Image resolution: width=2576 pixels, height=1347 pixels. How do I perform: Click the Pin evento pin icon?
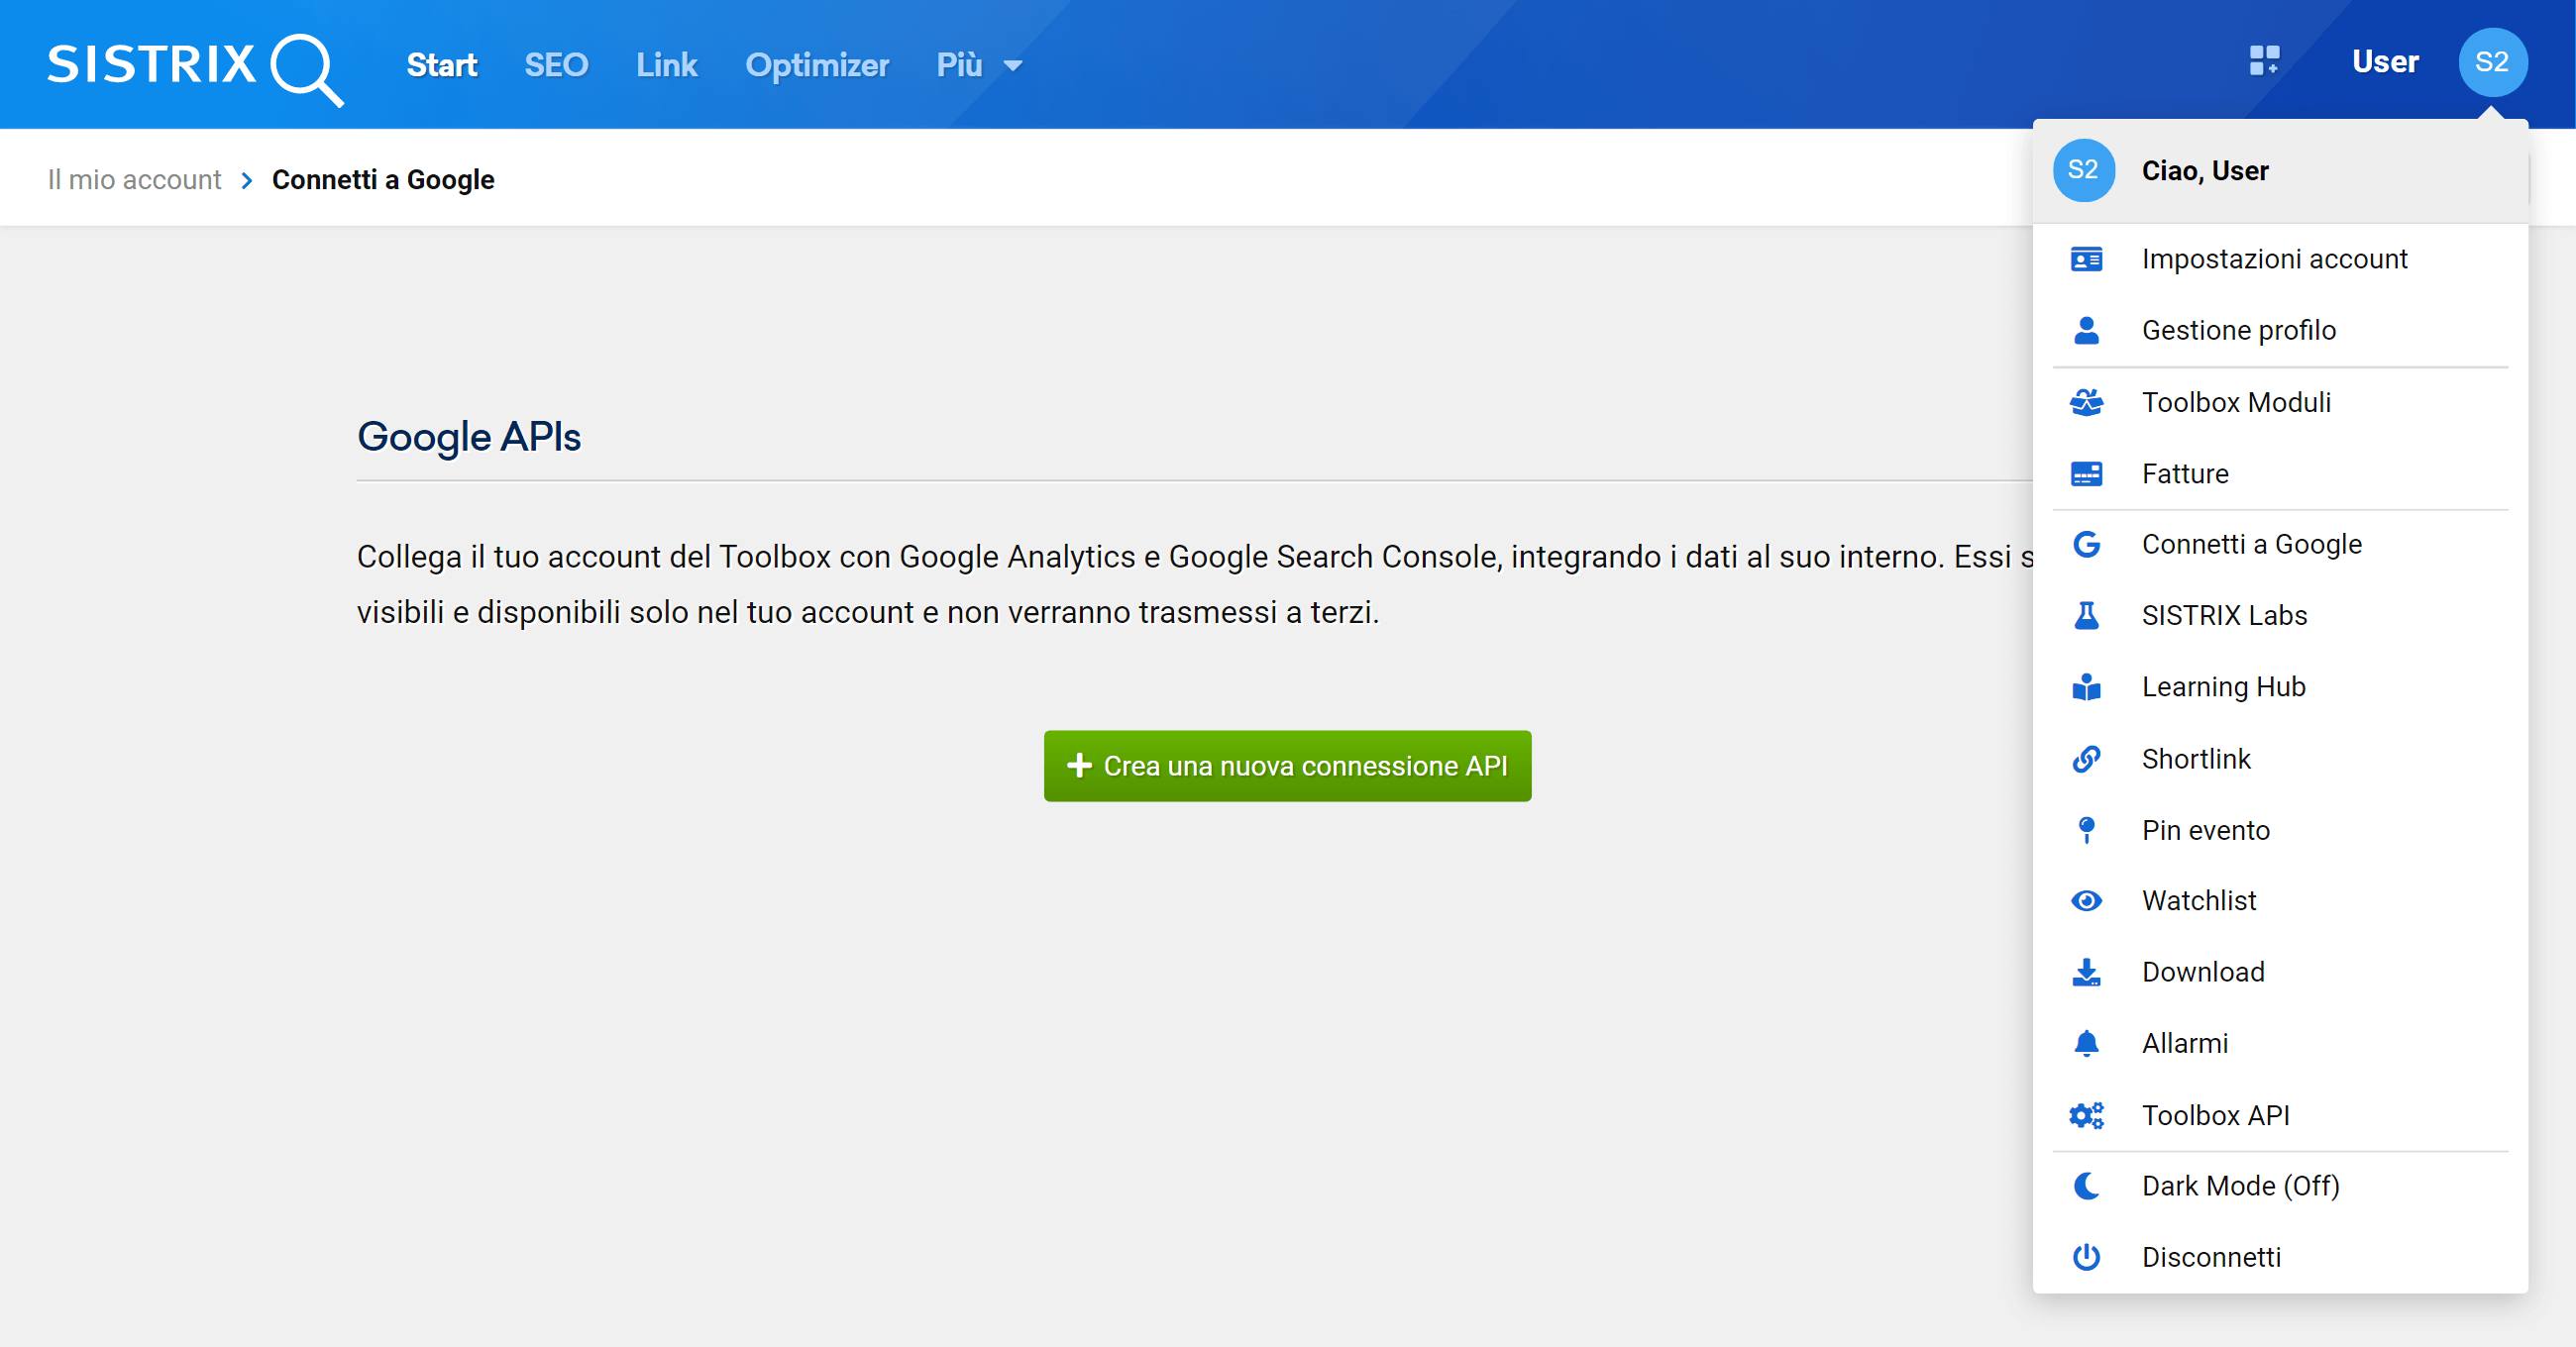2086,830
